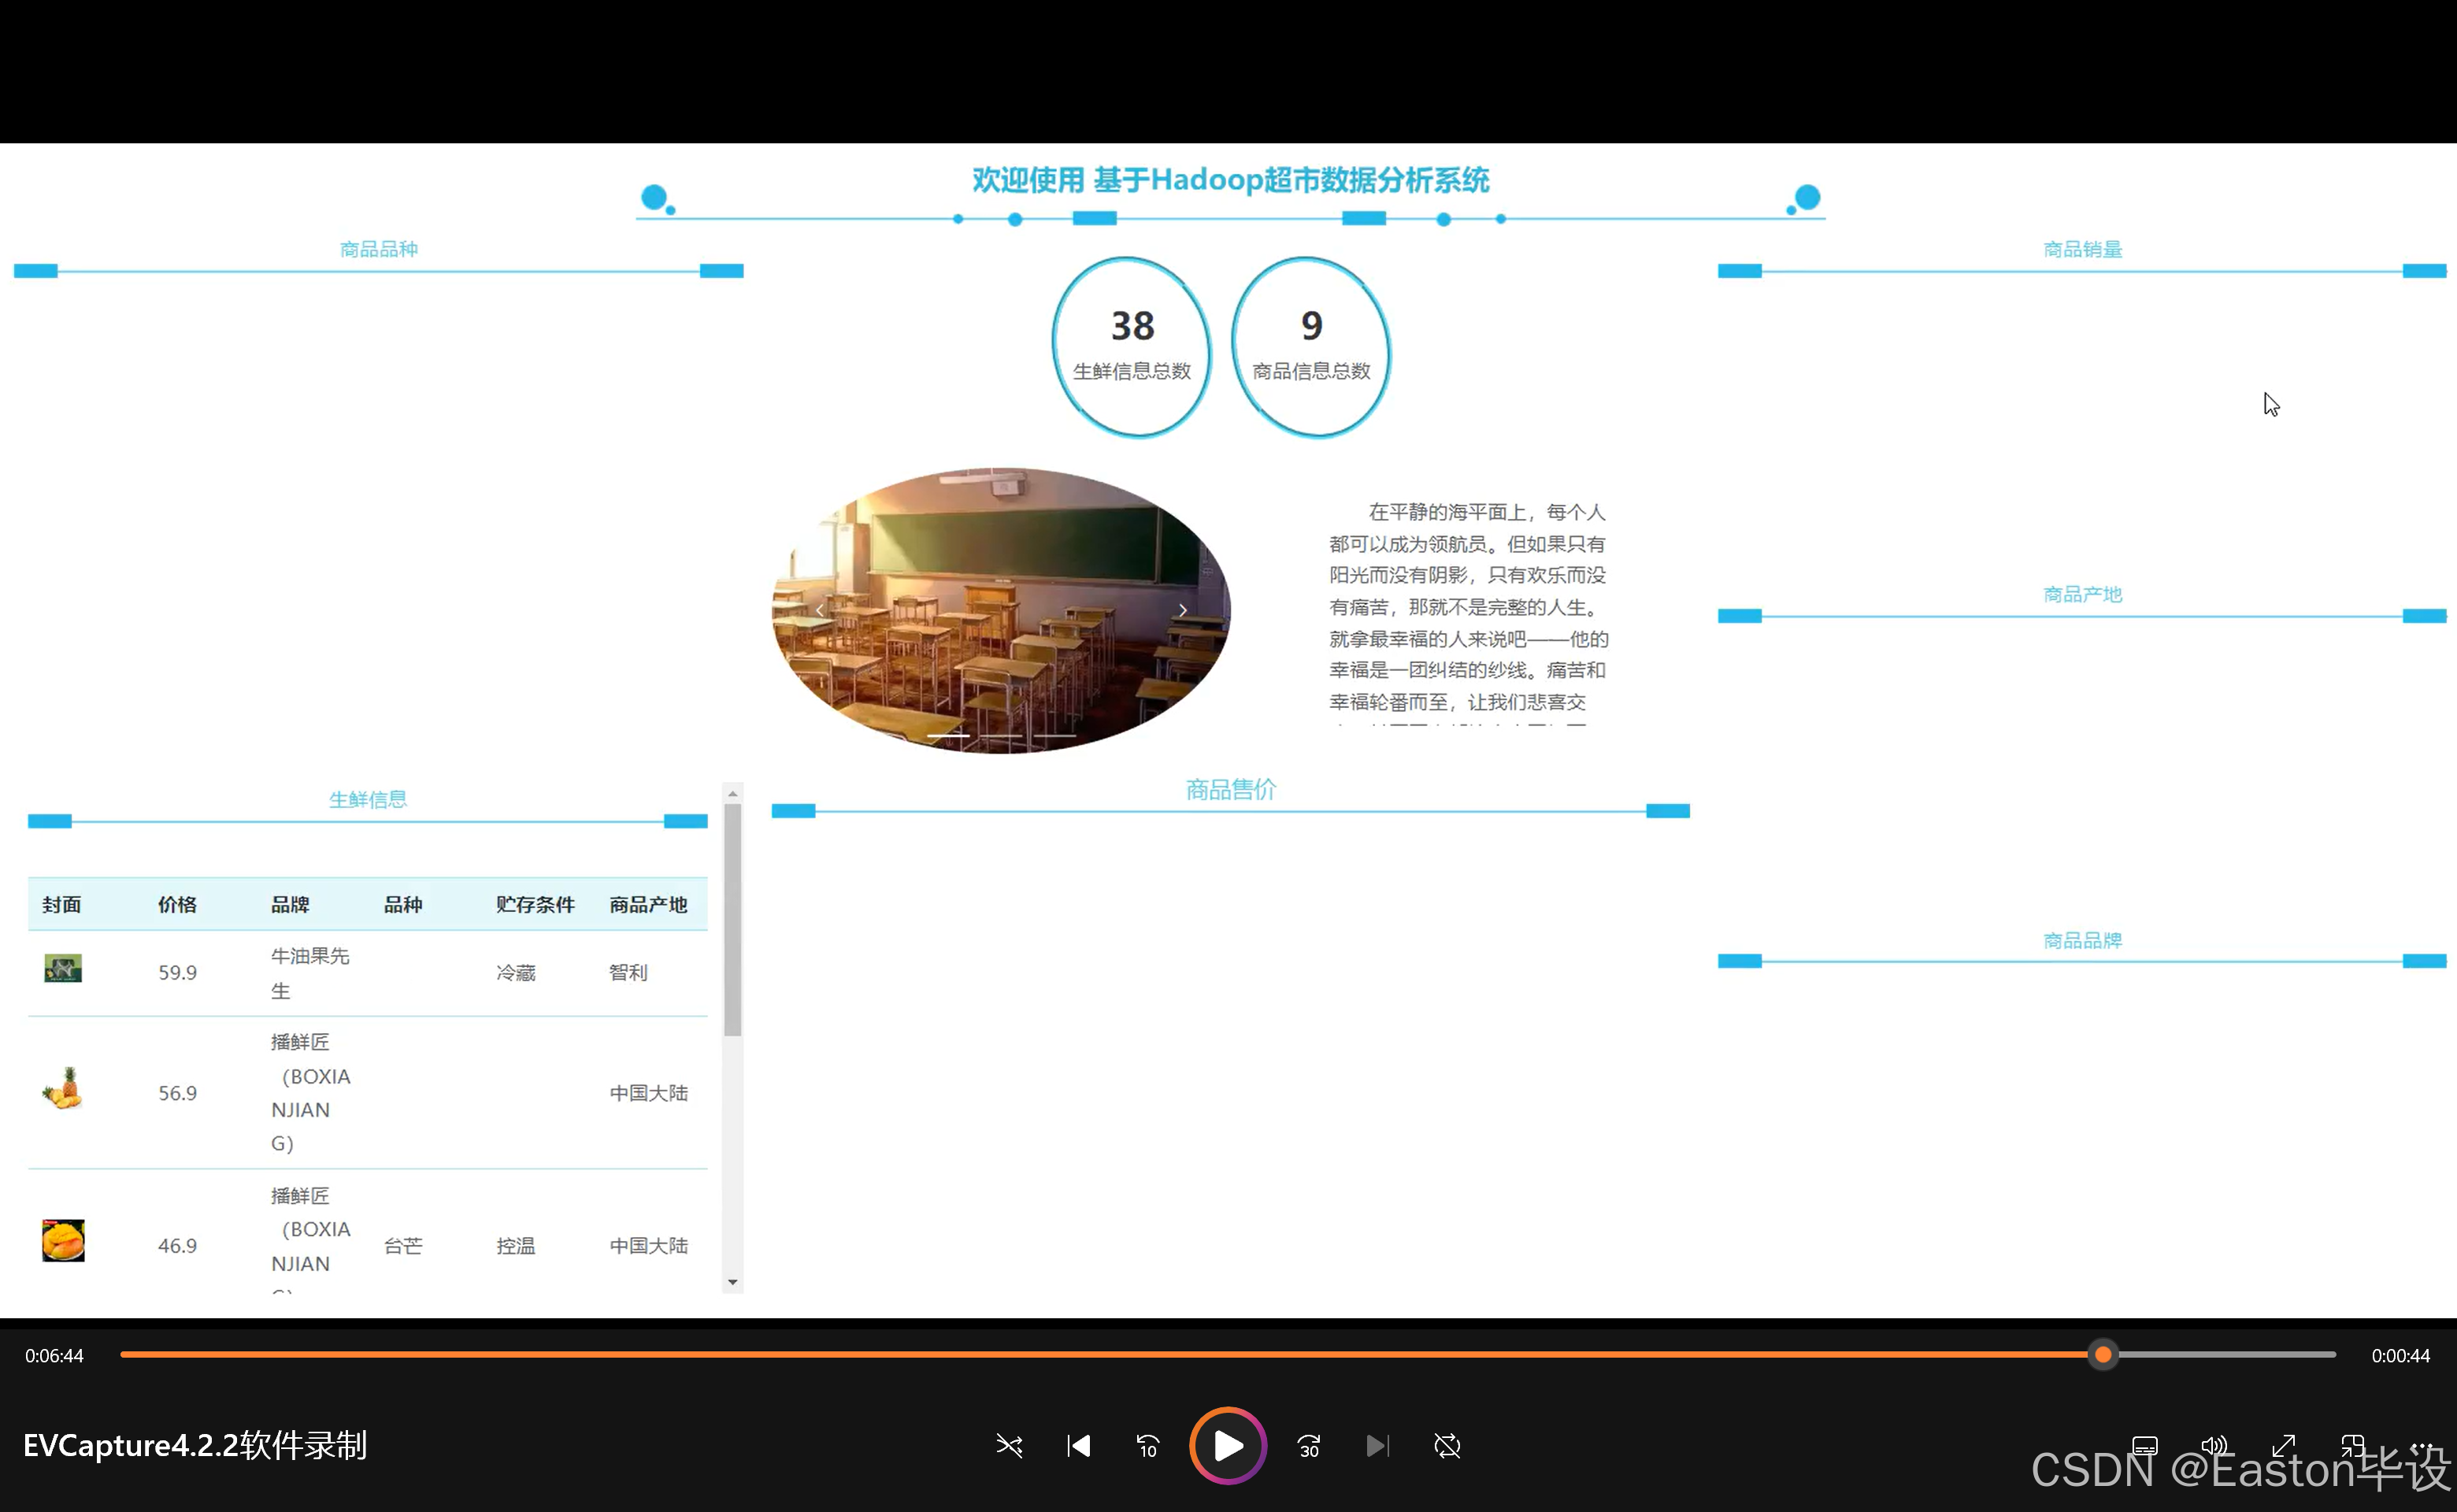Switch to mini player view
2457x1512 pixels.
(x=2352, y=1446)
